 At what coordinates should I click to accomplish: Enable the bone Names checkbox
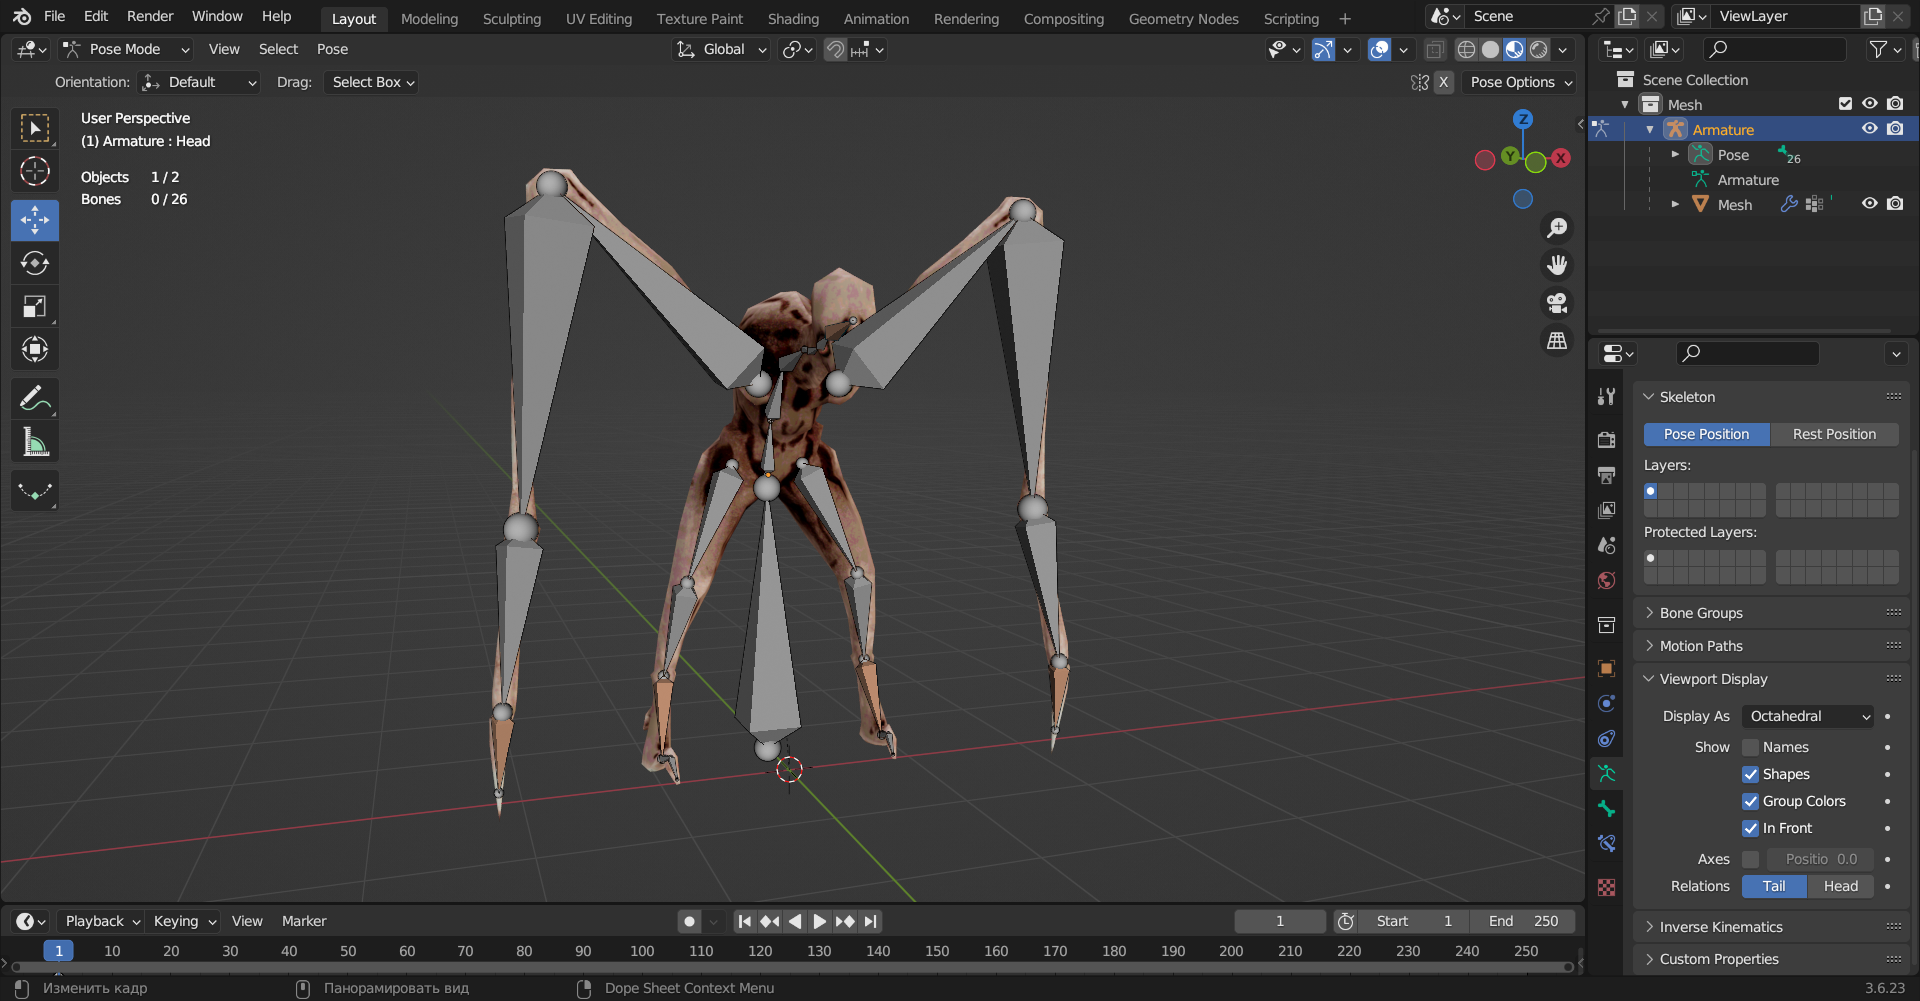[x=1750, y=747]
